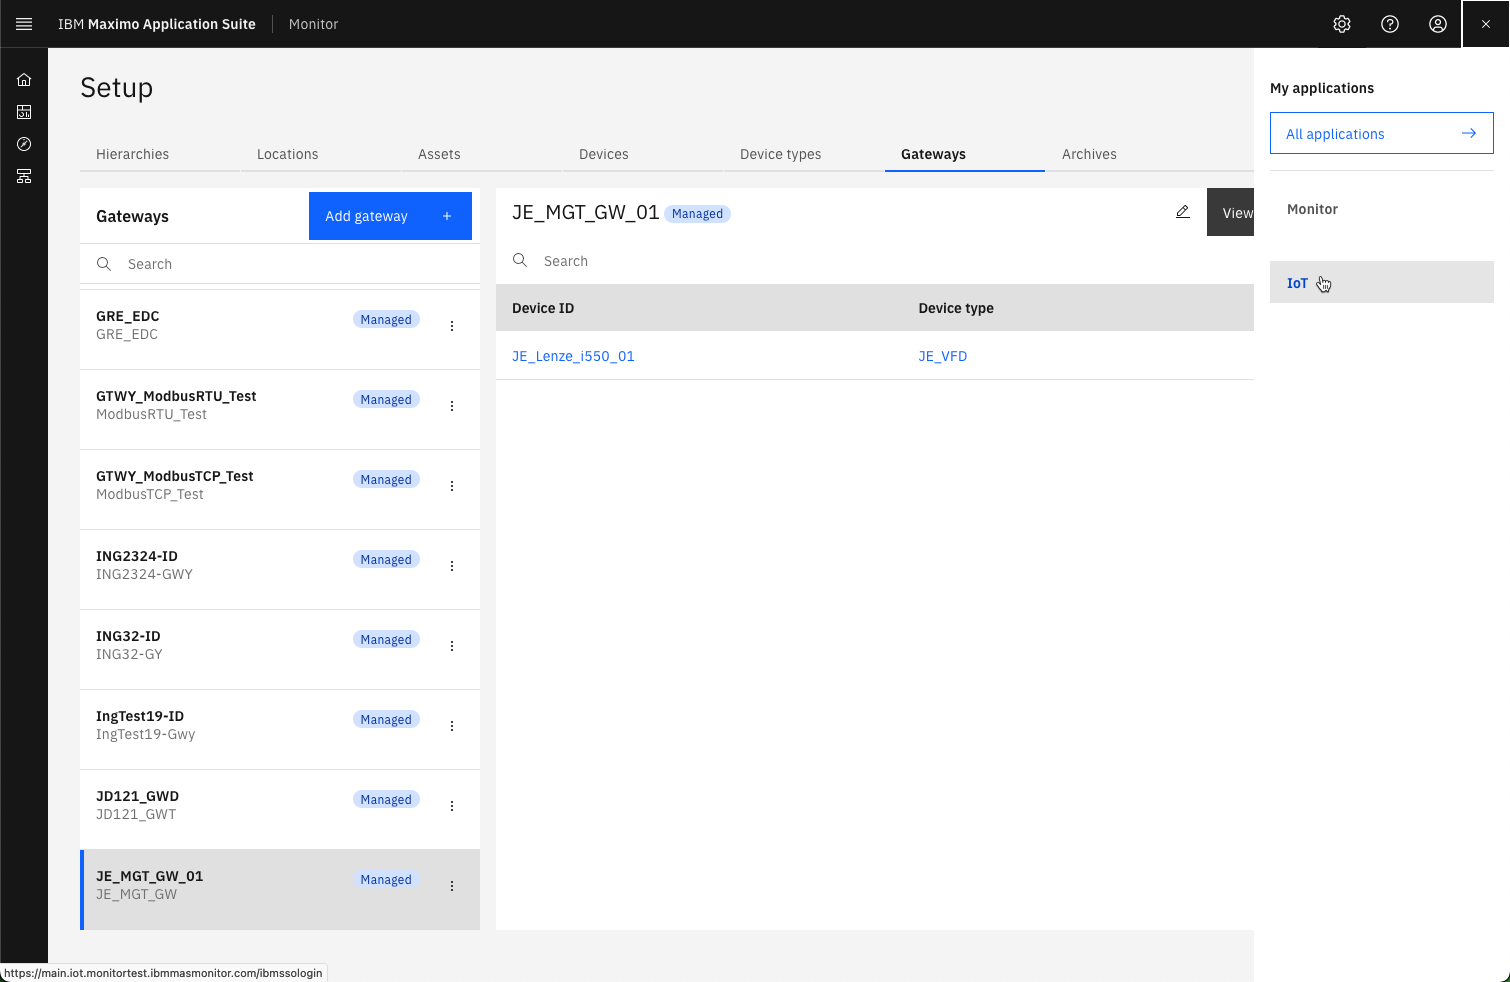Image resolution: width=1510 pixels, height=982 pixels.
Task: Open overflow menu for GRE_EDC gateway
Action: [x=452, y=326]
